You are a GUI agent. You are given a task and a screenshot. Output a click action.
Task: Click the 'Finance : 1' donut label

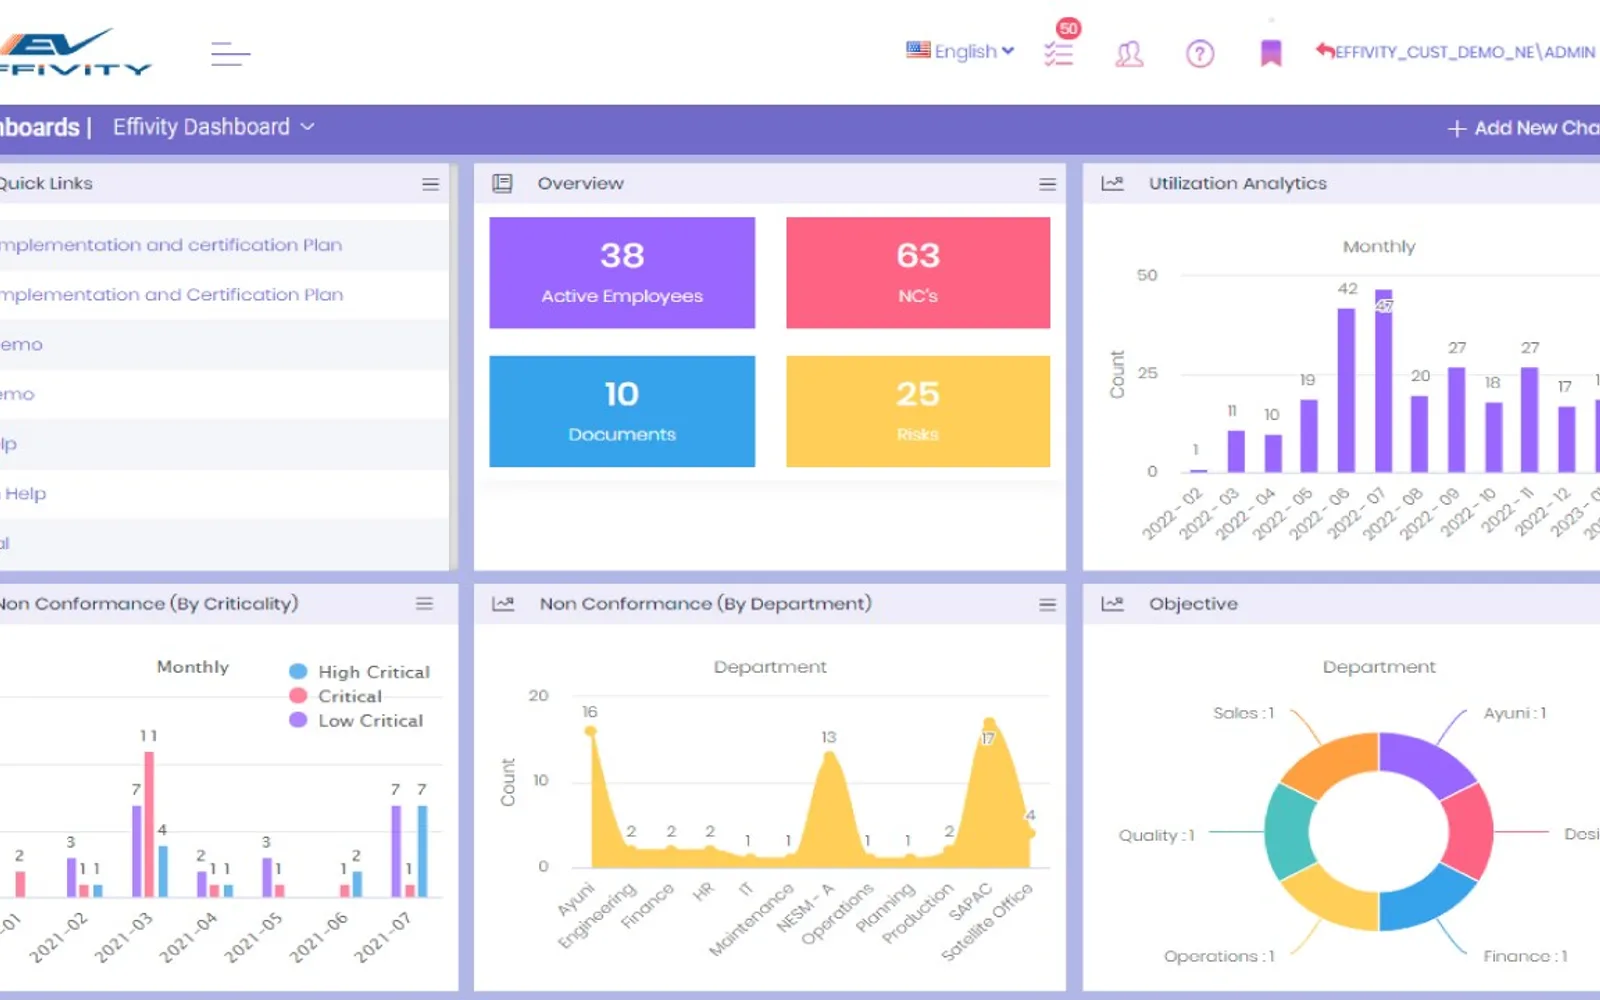coord(1525,956)
